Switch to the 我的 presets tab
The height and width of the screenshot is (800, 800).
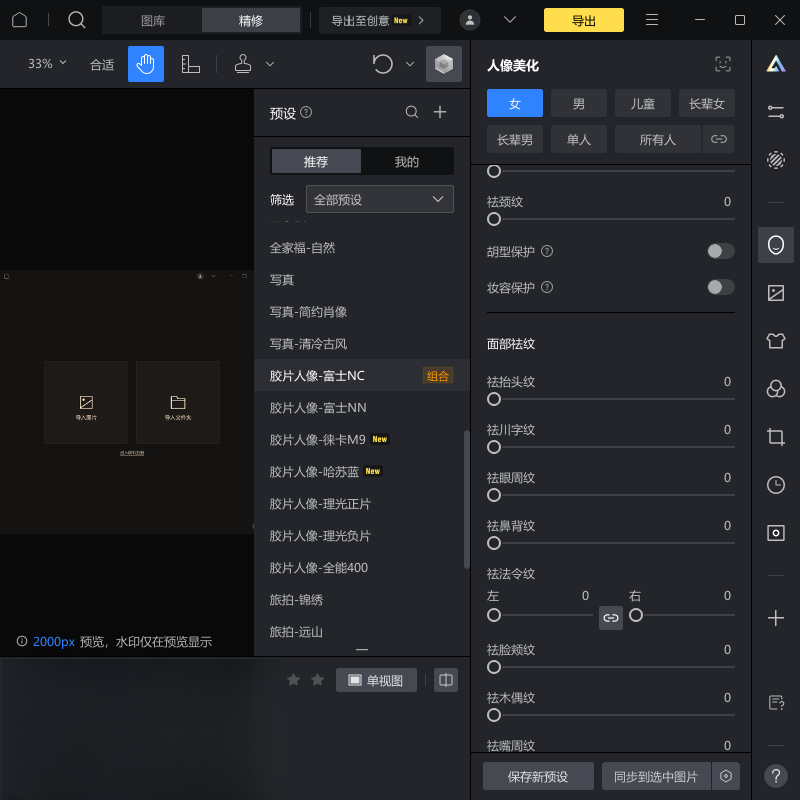(x=407, y=161)
